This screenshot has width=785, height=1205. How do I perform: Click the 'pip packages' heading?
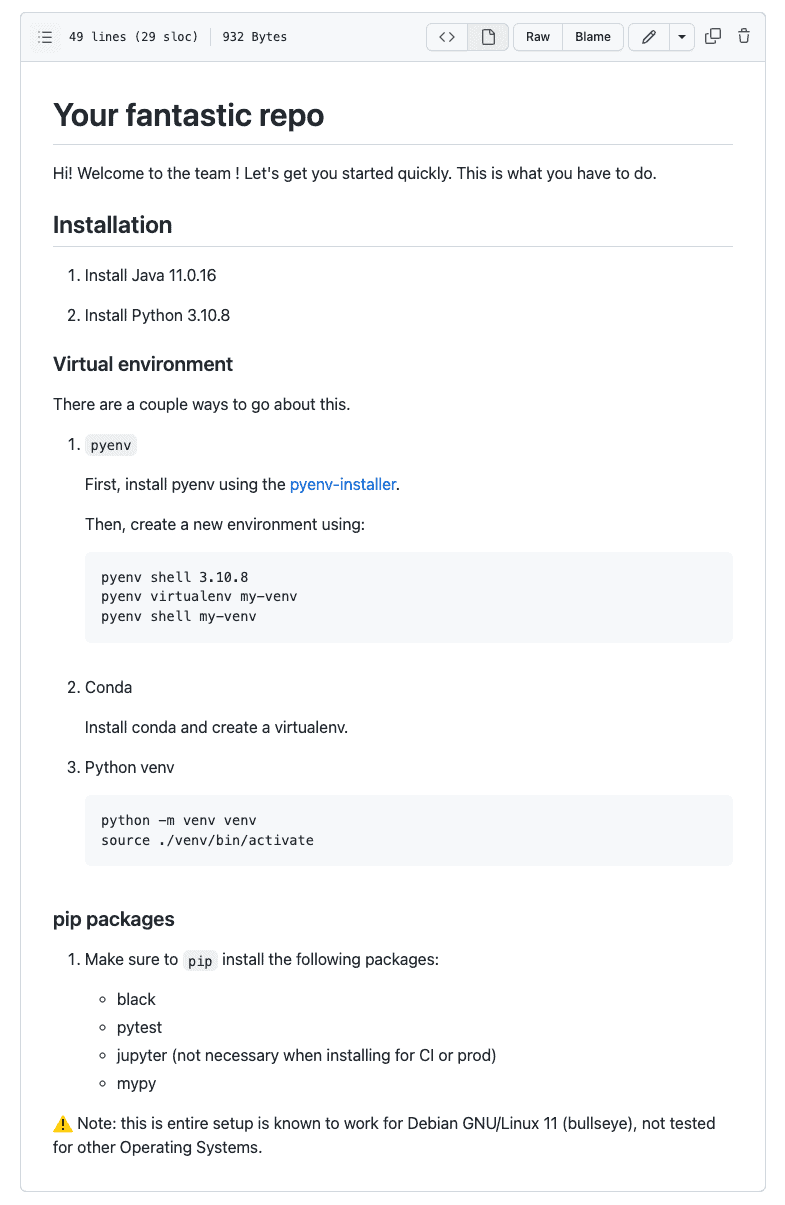(x=114, y=919)
